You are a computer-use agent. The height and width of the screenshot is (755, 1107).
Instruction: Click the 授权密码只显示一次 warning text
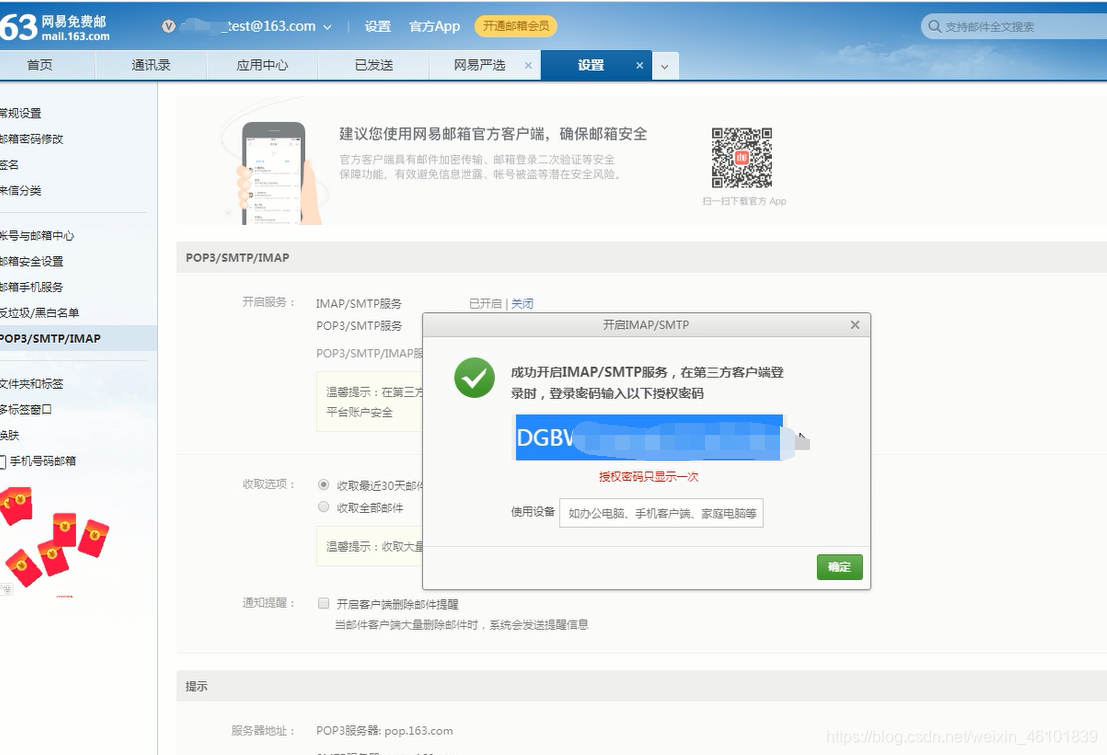pos(649,477)
